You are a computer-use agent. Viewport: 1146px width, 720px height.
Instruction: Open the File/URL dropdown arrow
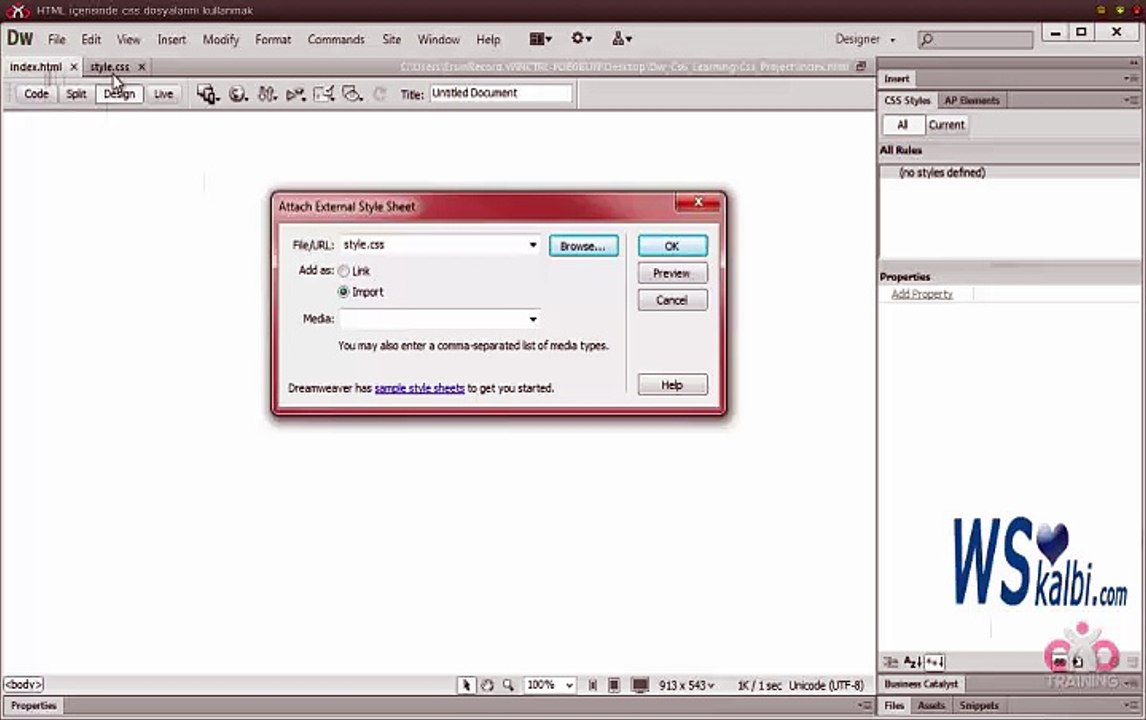(533, 245)
